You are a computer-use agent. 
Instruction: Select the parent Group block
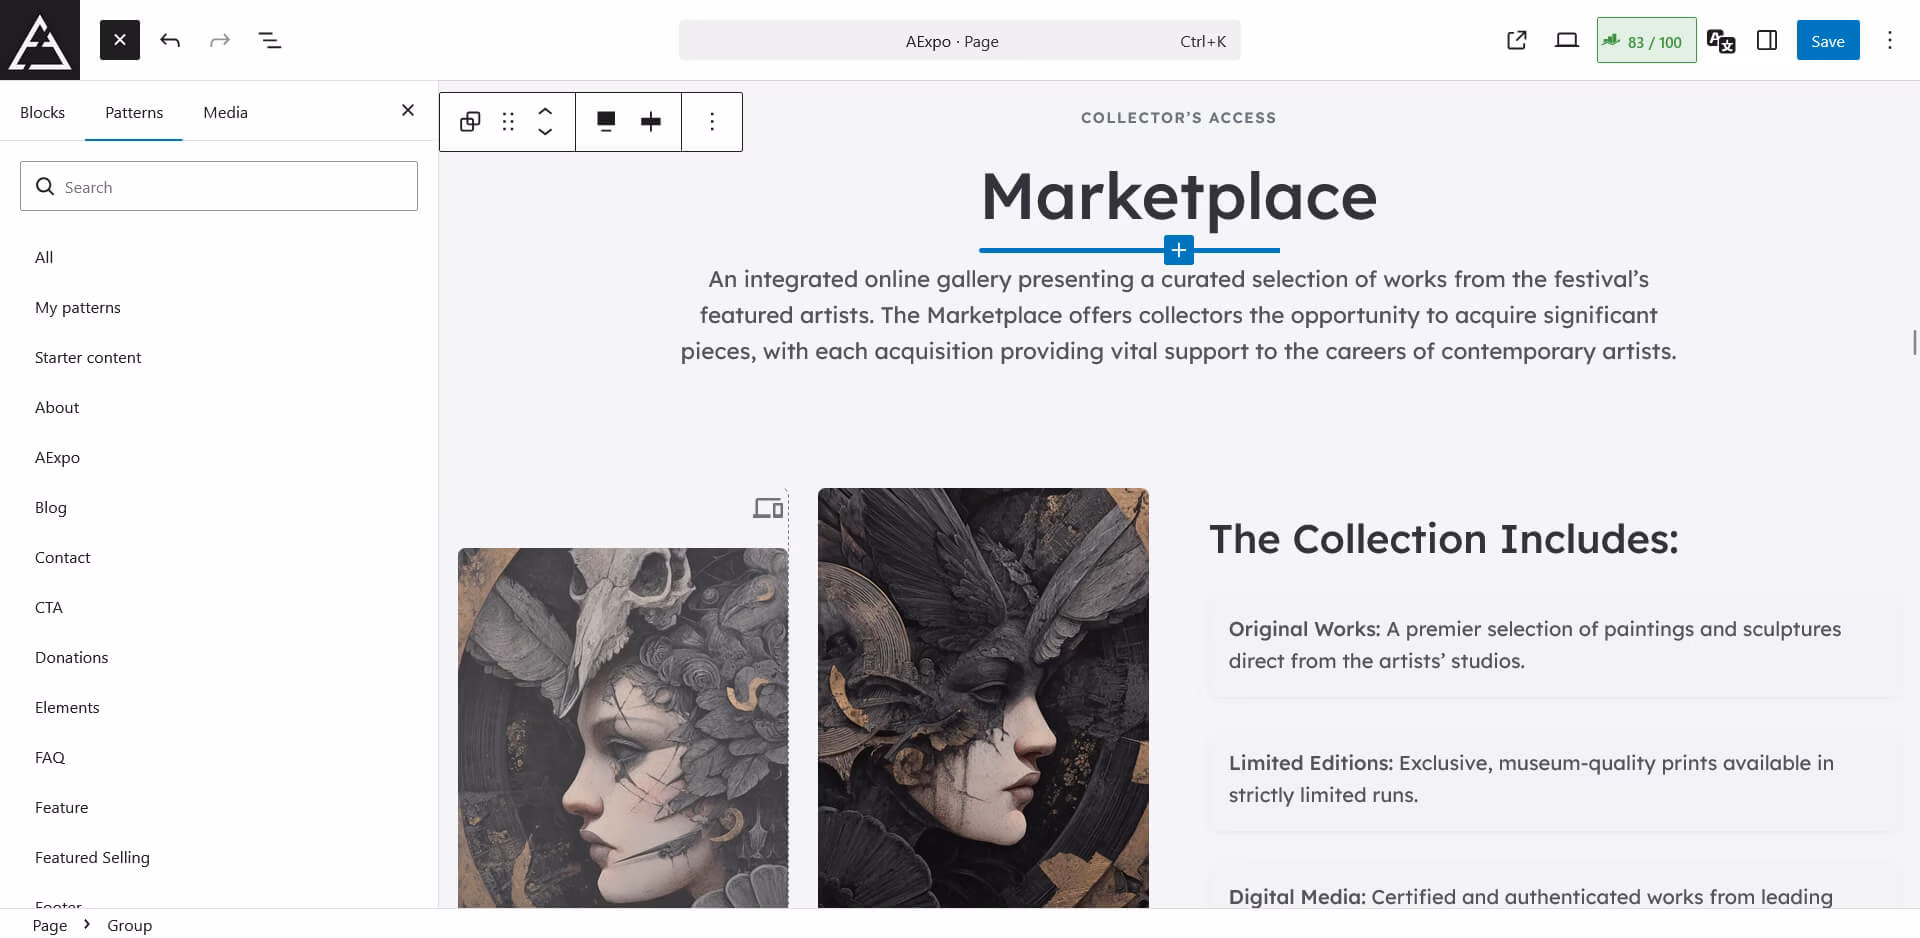[x=468, y=121]
